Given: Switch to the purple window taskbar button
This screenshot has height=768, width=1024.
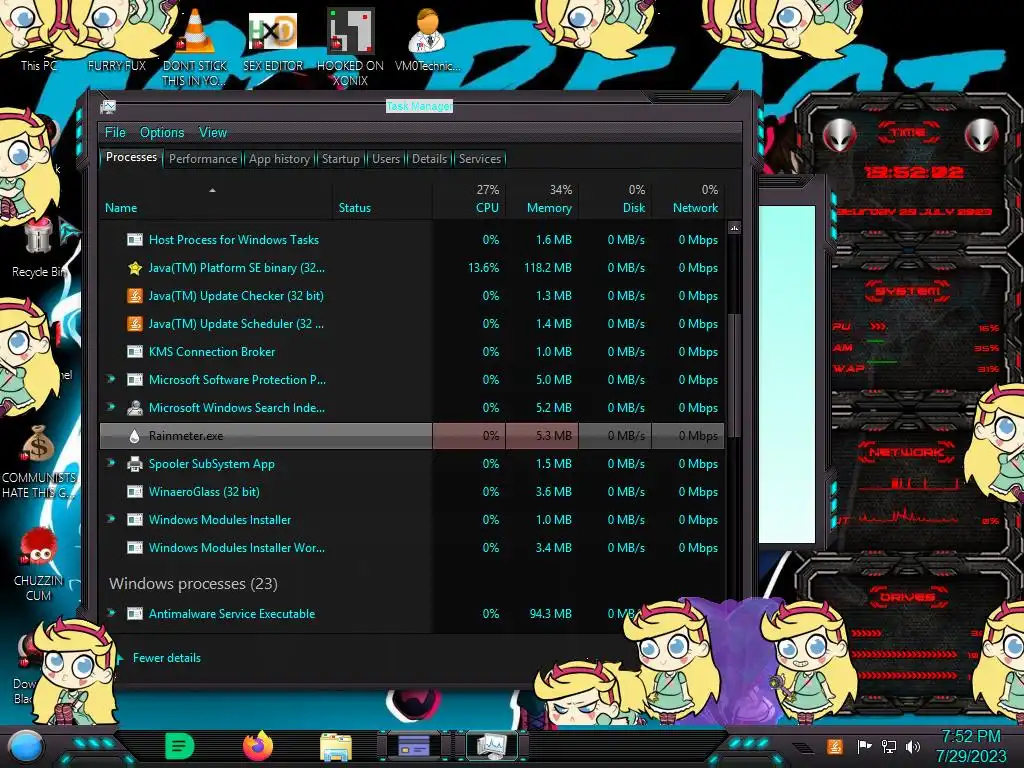Looking at the screenshot, I should pyautogui.click(x=414, y=745).
